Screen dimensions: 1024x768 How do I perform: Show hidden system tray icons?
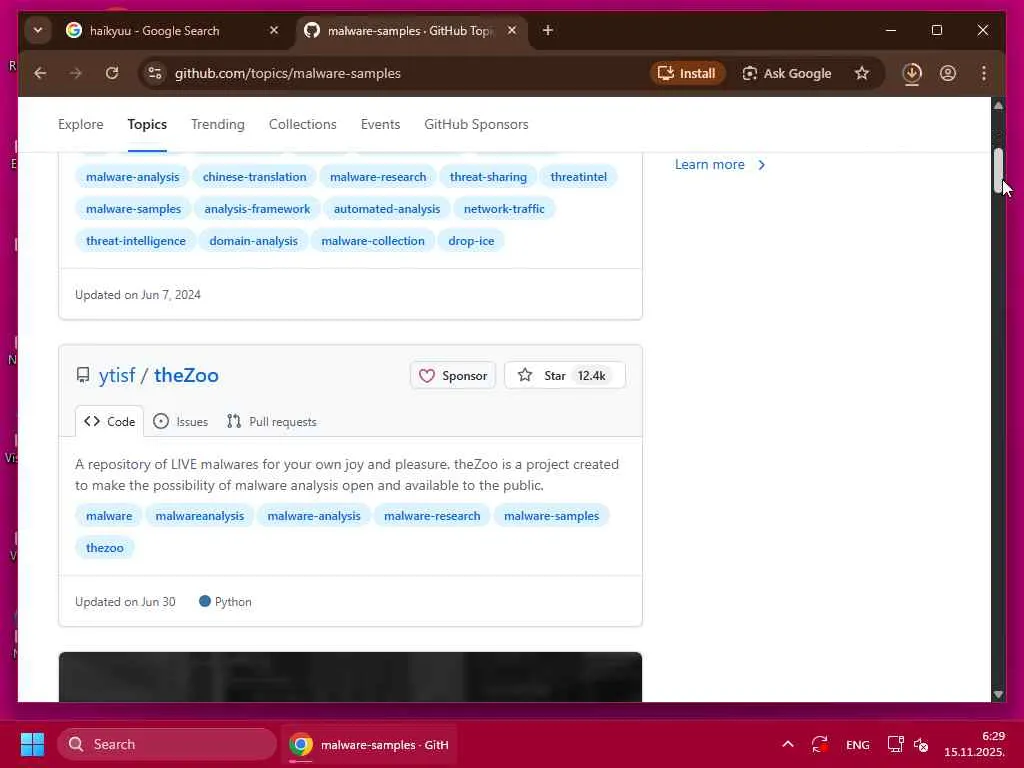tap(788, 744)
